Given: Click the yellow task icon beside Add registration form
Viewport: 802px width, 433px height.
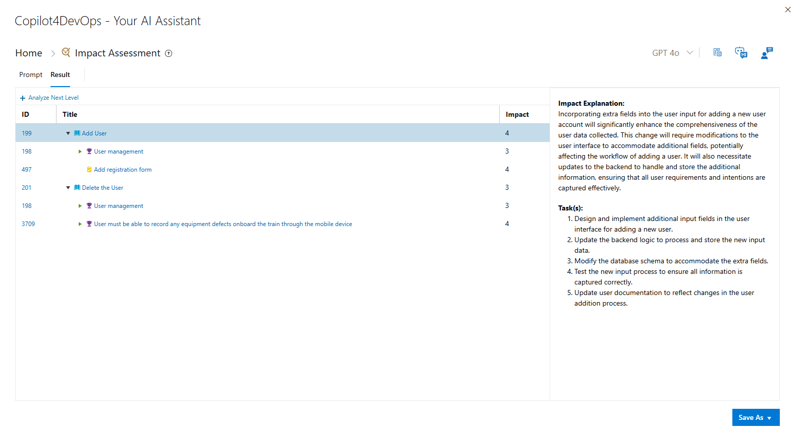Looking at the screenshot, I should [89, 169].
